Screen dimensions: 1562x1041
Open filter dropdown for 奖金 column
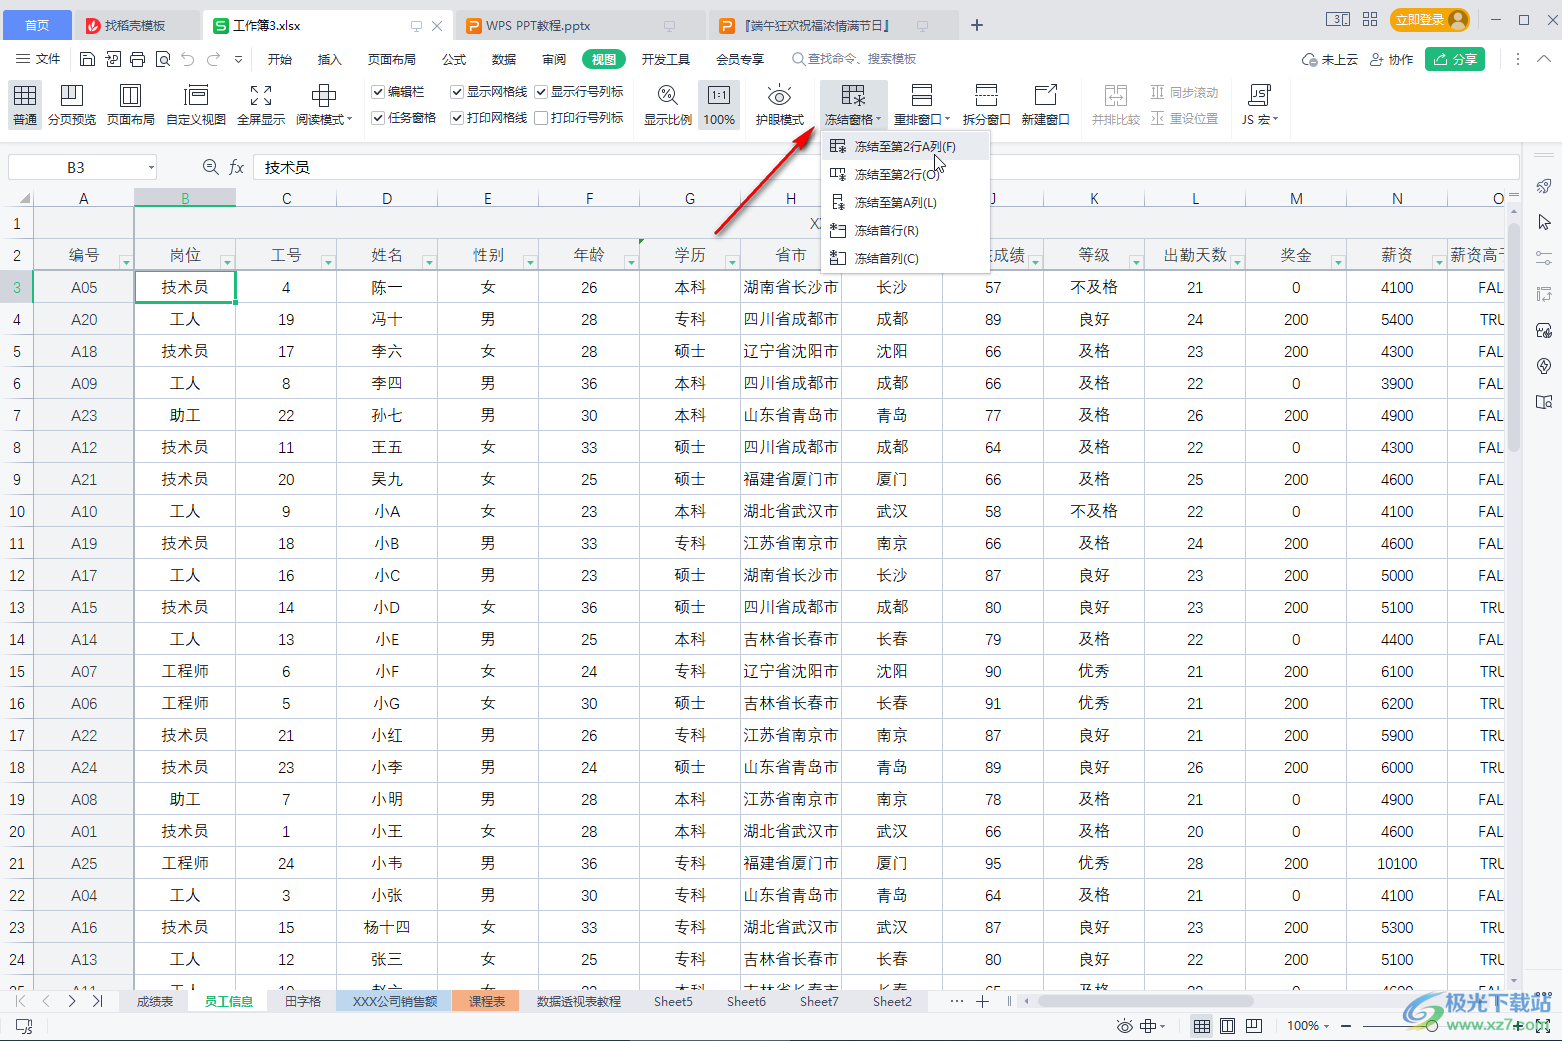[x=1338, y=262]
